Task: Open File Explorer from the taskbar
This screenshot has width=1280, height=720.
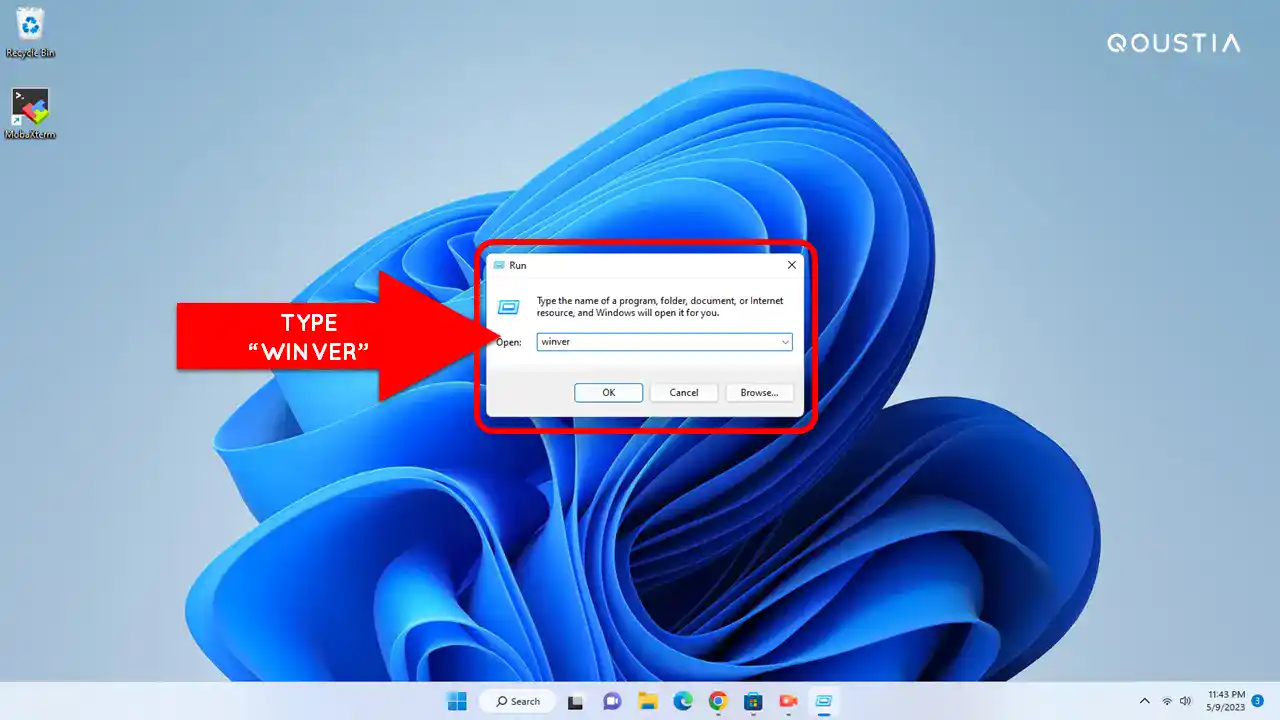Action: tap(647, 701)
